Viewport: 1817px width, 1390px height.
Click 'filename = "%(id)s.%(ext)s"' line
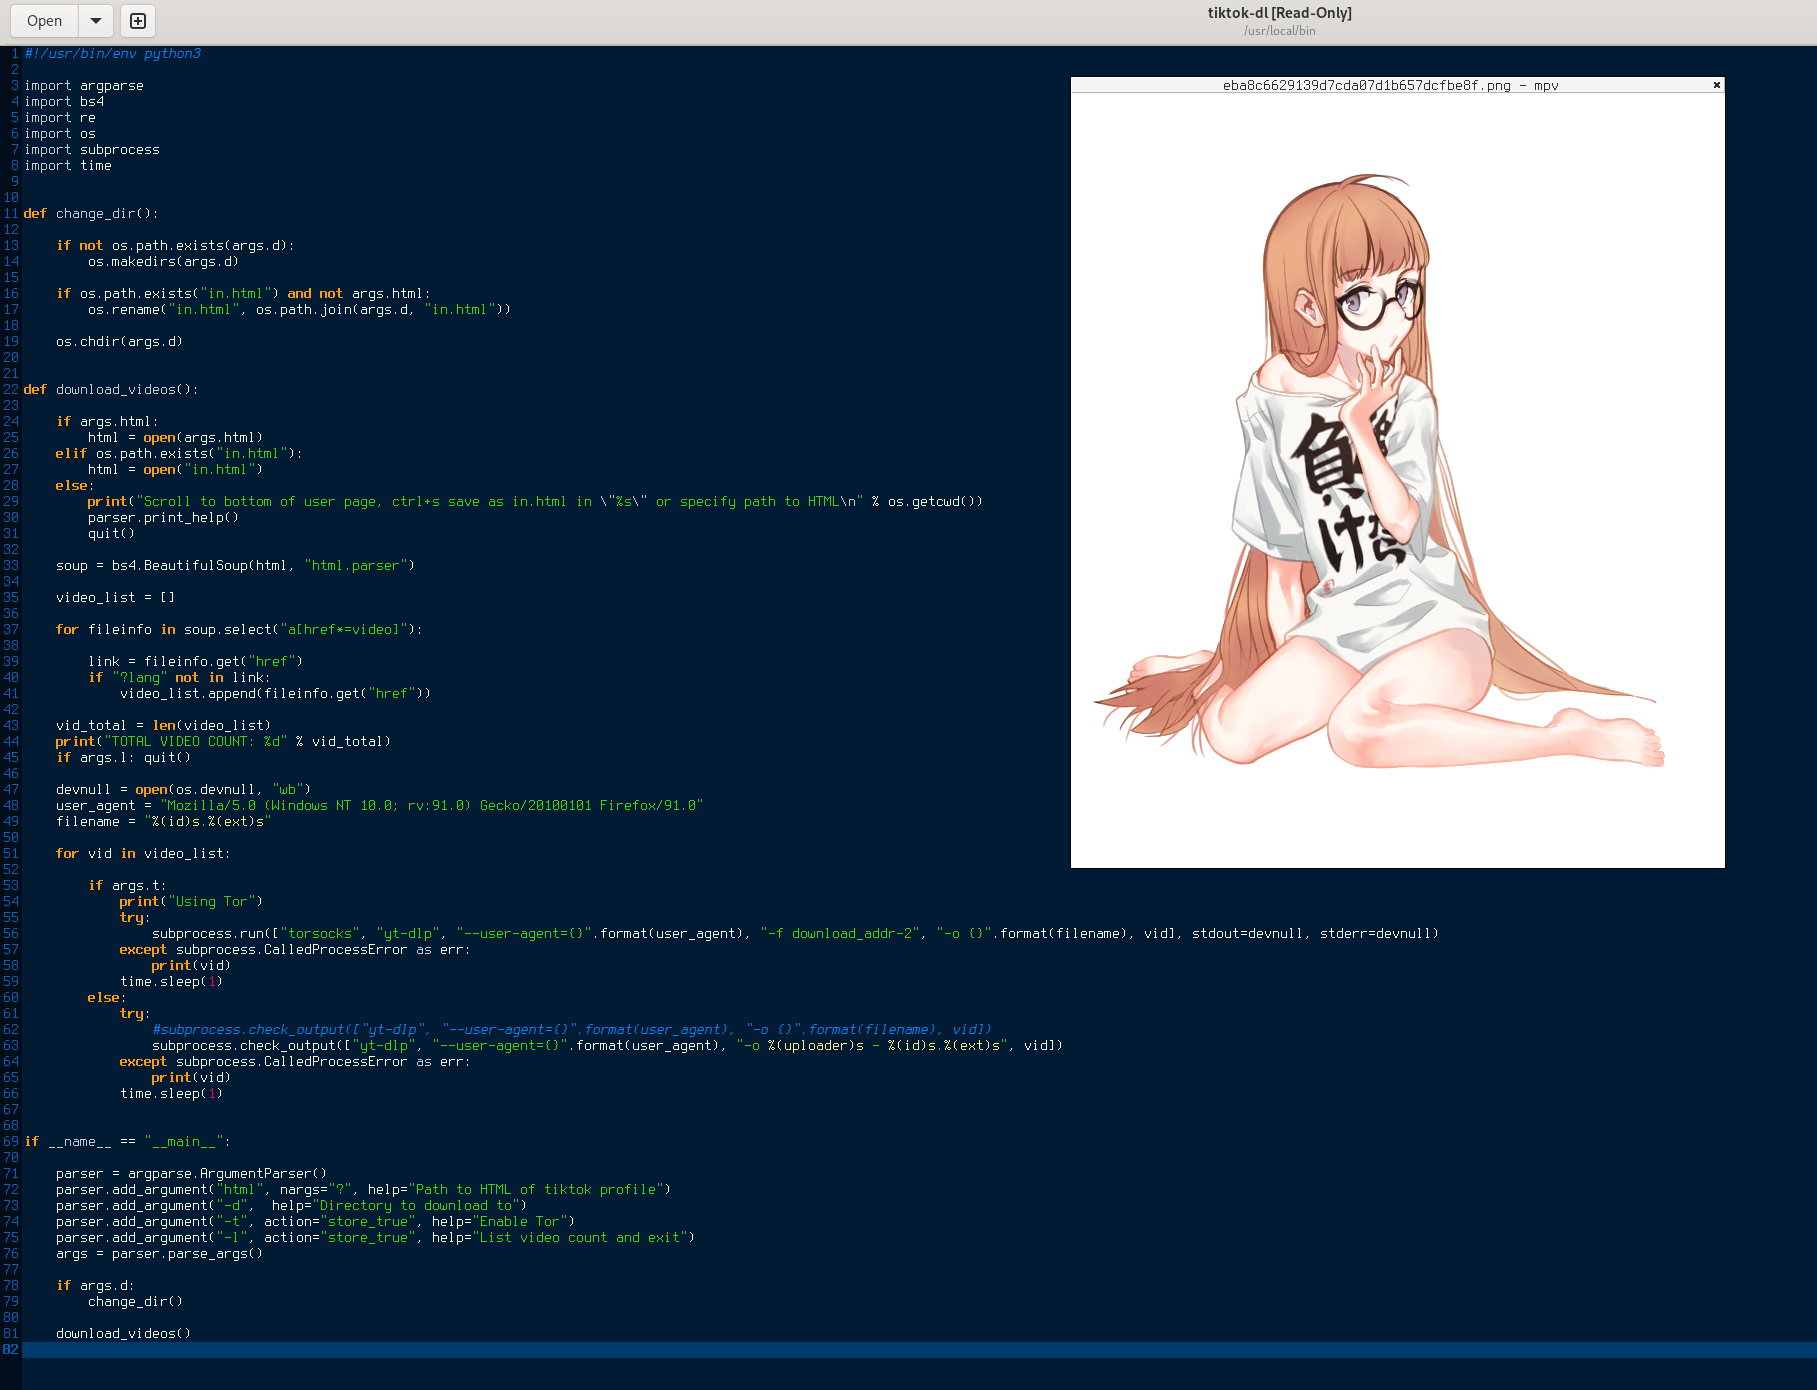pyautogui.click(x=163, y=822)
